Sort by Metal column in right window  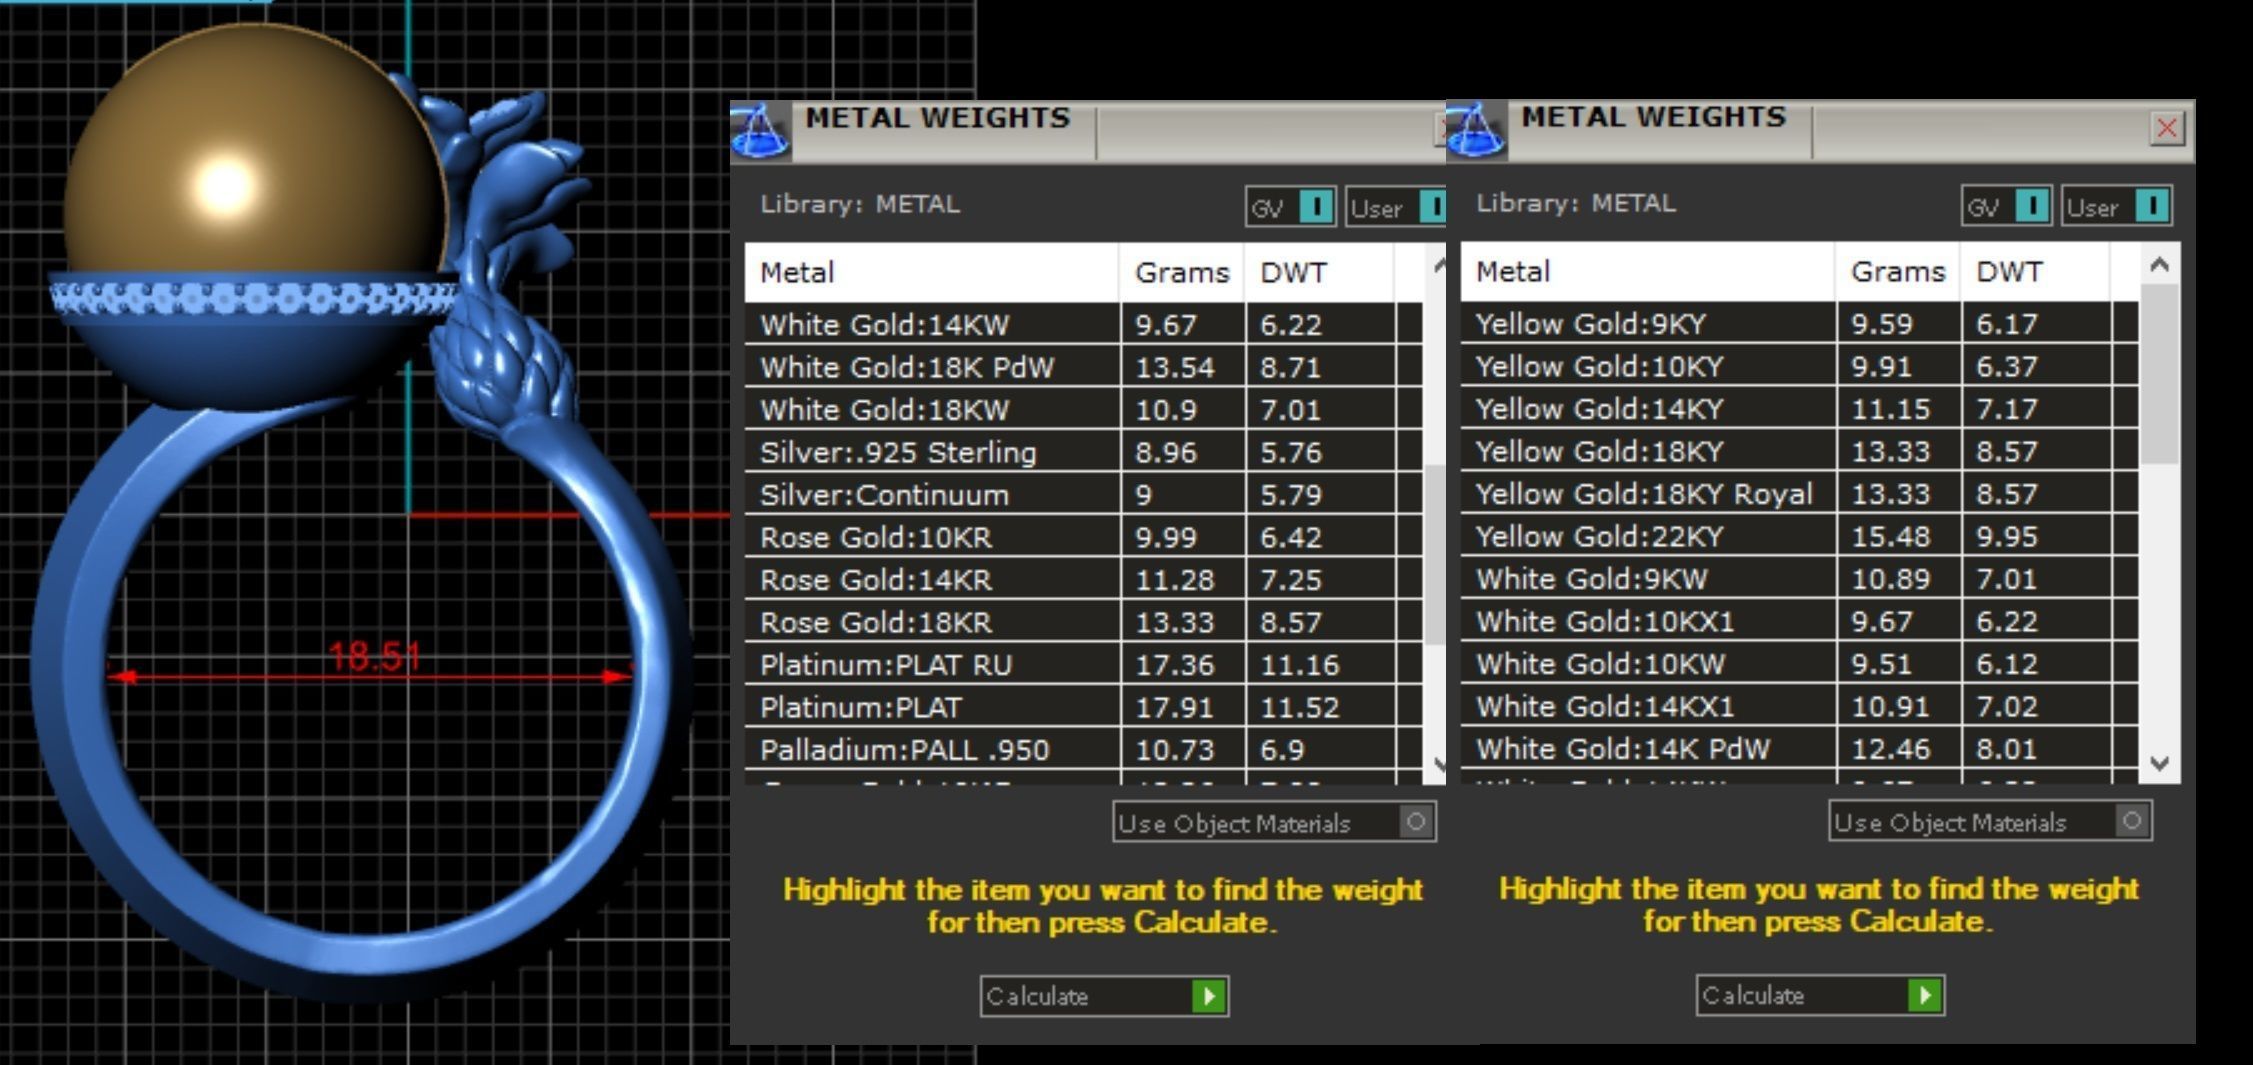[x=1648, y=271]
